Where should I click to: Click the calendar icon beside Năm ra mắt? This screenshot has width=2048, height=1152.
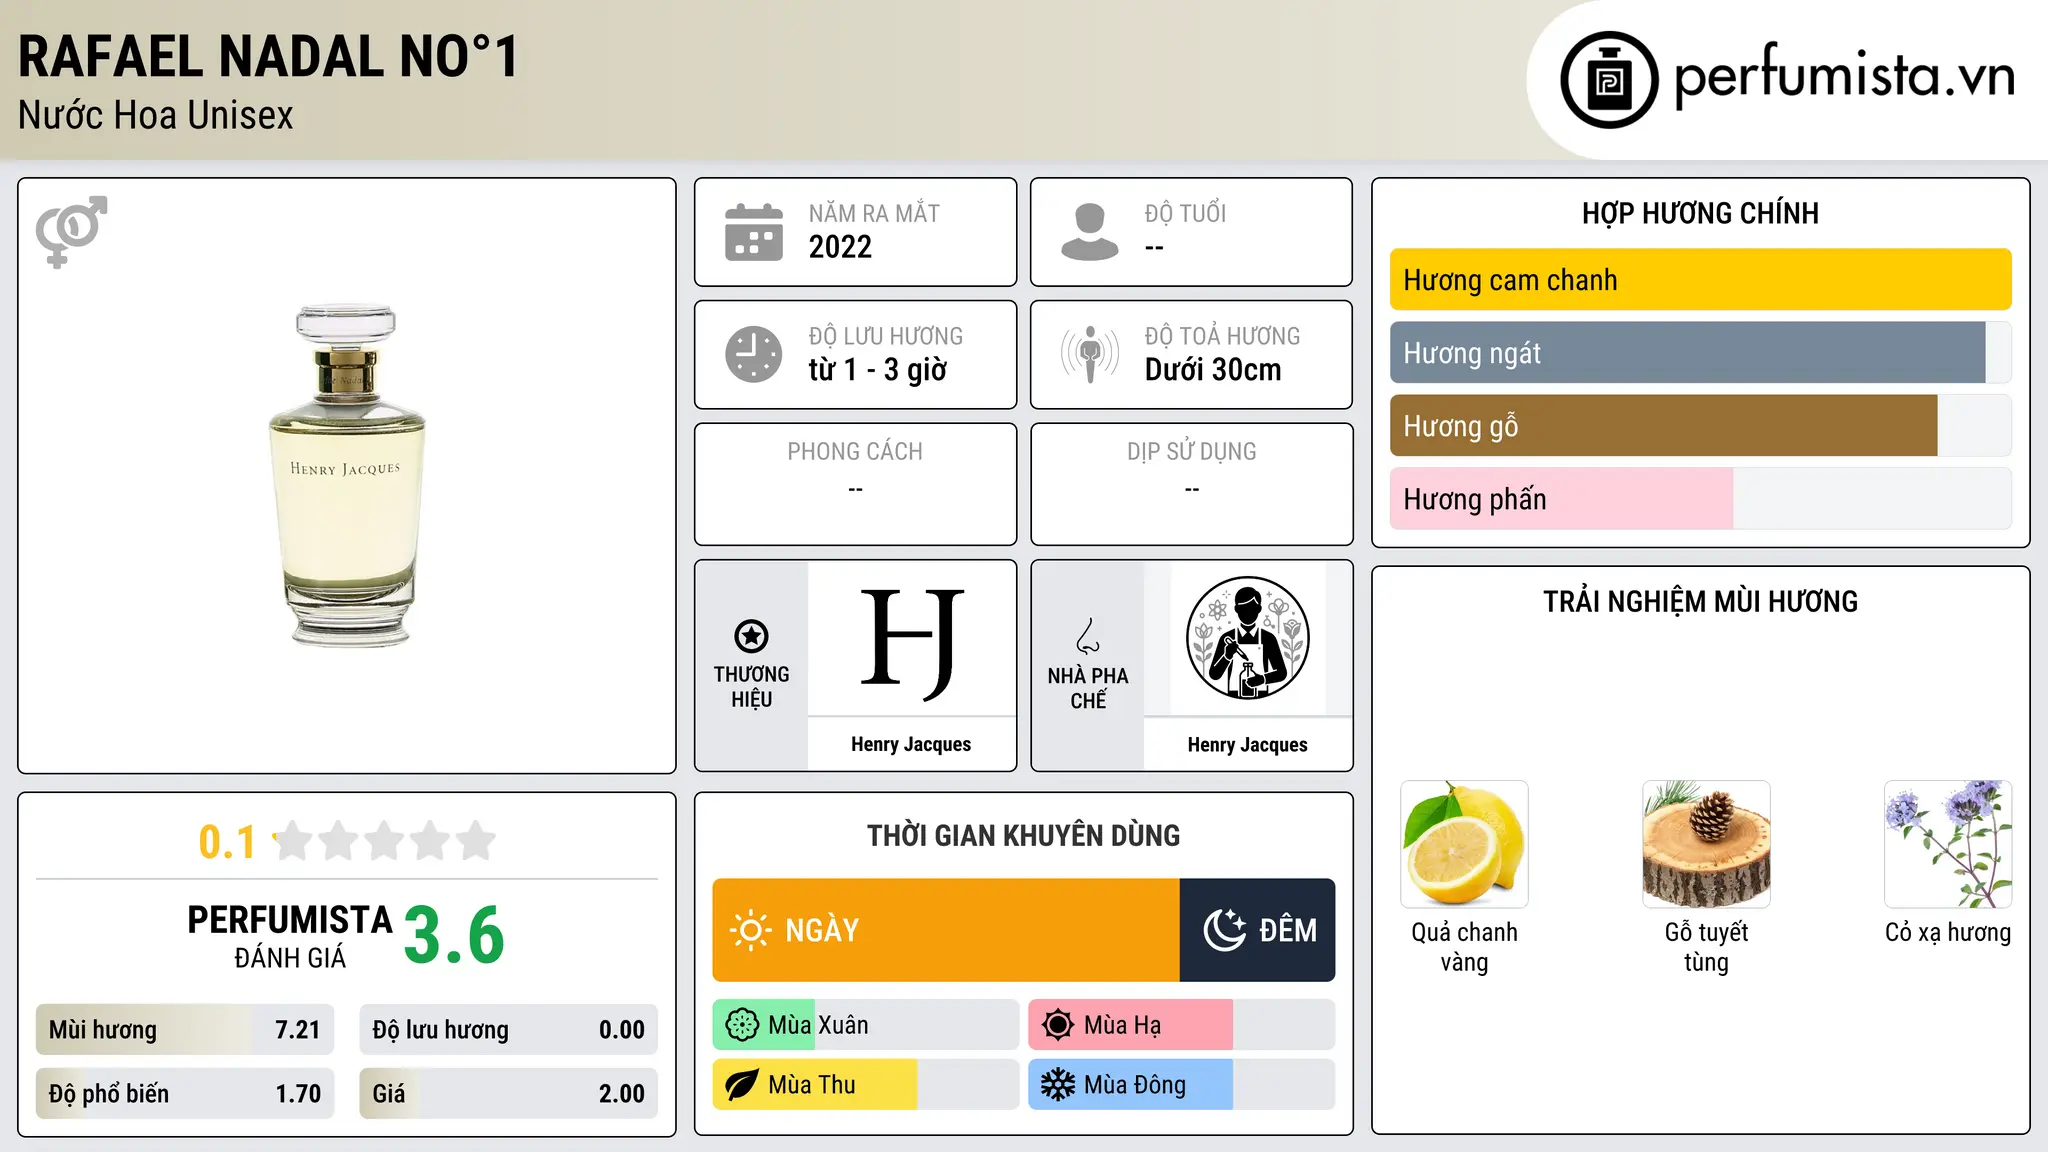(x=754, y=232)
